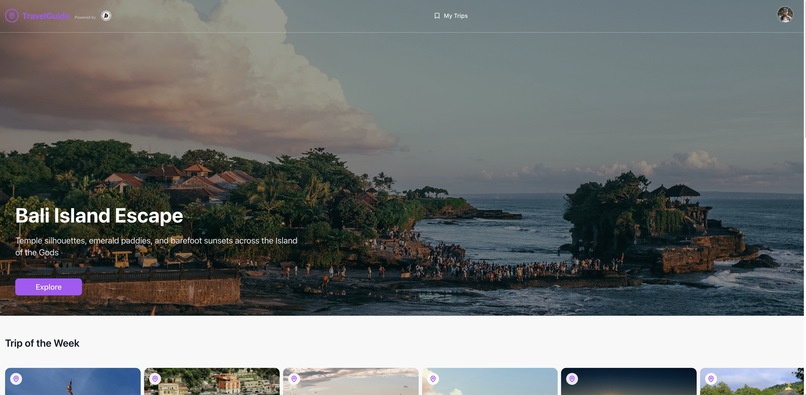Viewport: 806px width, 395px height.
Task: Click pin badge on the streaky clouds card
Action: pyautogui.click(x=294, y=379)
